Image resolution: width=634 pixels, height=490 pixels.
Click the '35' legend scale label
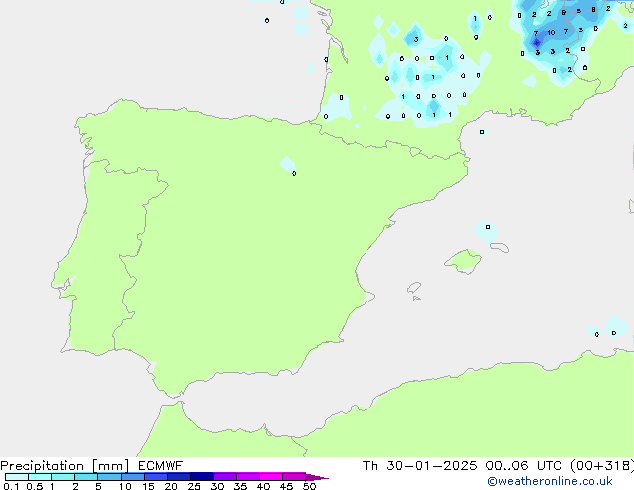240,486
